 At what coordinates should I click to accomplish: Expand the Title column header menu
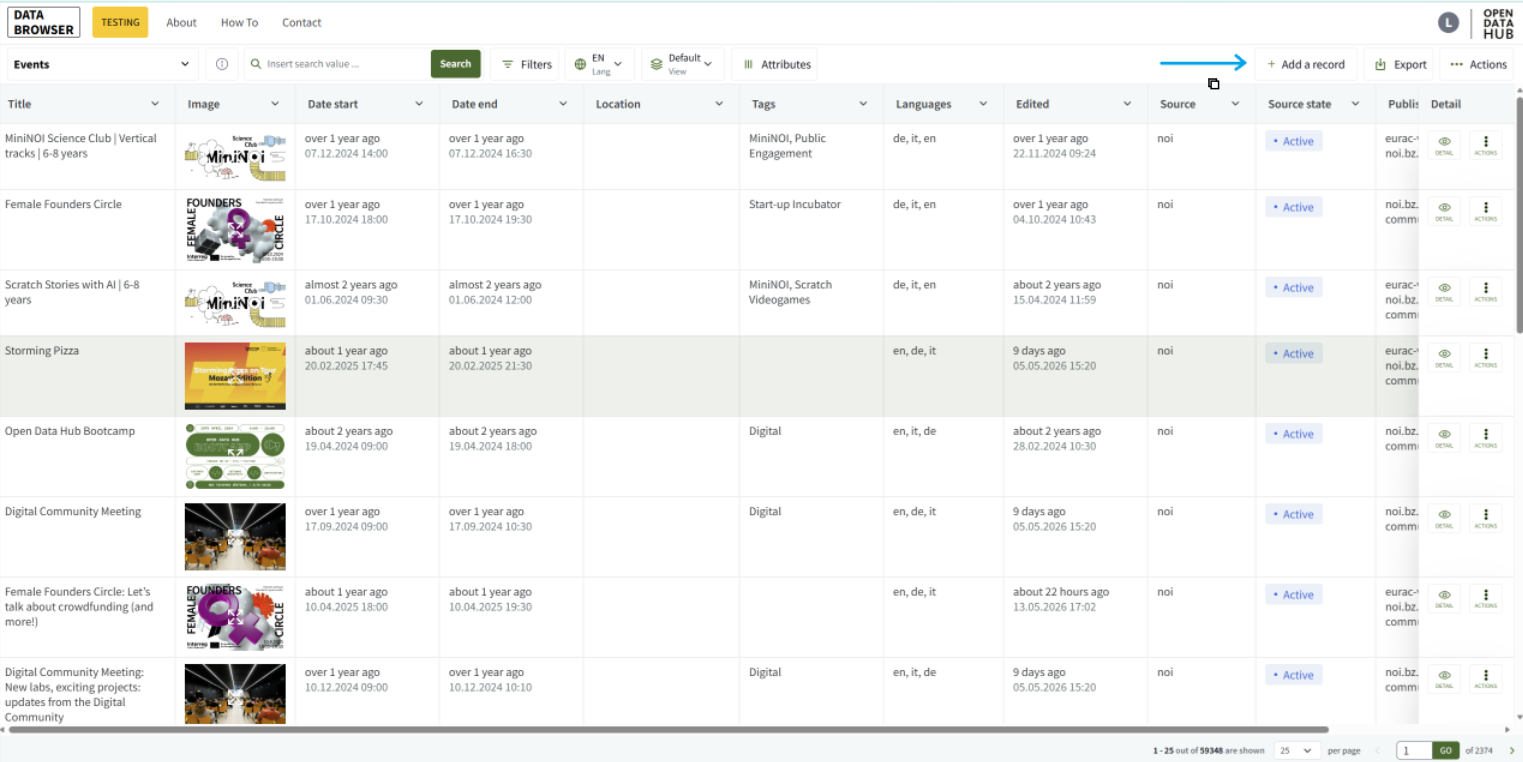(x=155, y=104)
